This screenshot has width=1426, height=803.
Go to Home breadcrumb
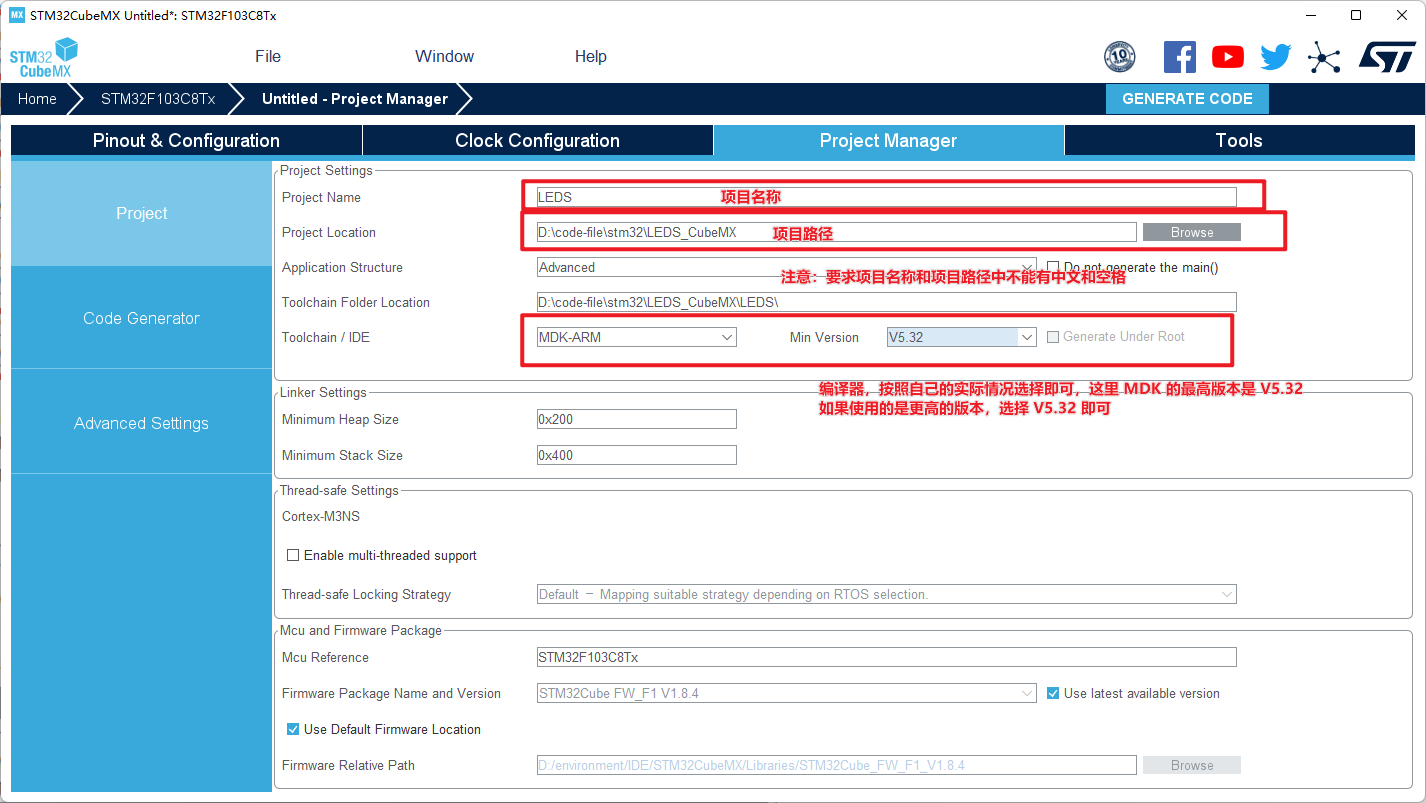[37, 99]
